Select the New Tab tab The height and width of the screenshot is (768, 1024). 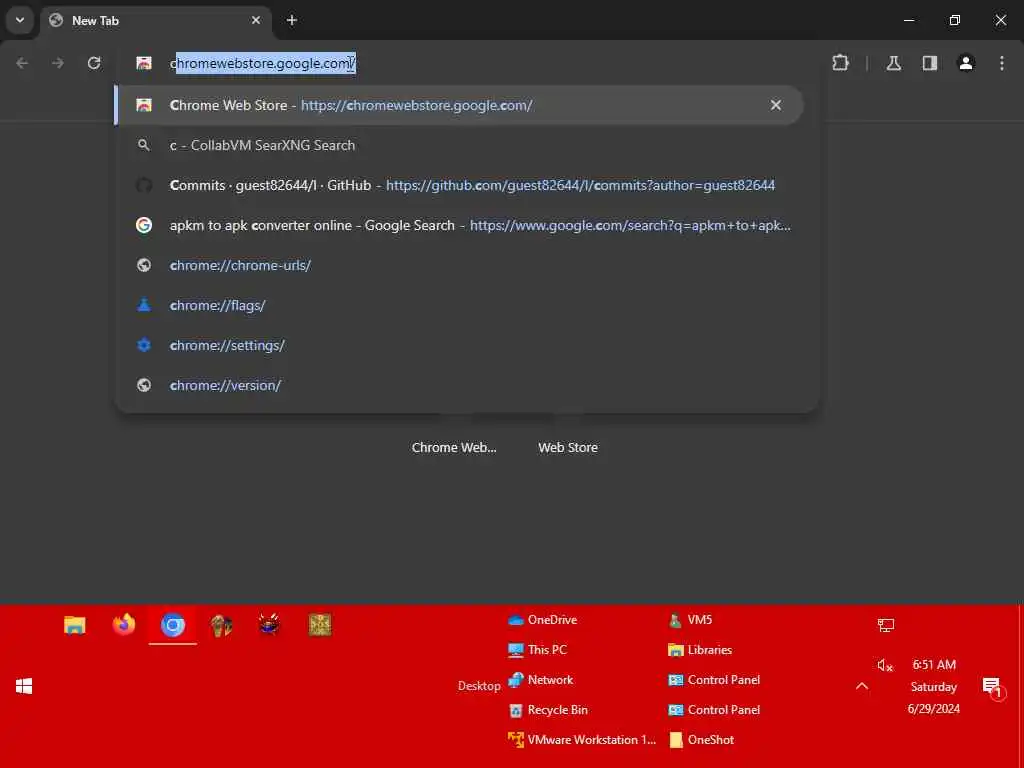(155, 20)
